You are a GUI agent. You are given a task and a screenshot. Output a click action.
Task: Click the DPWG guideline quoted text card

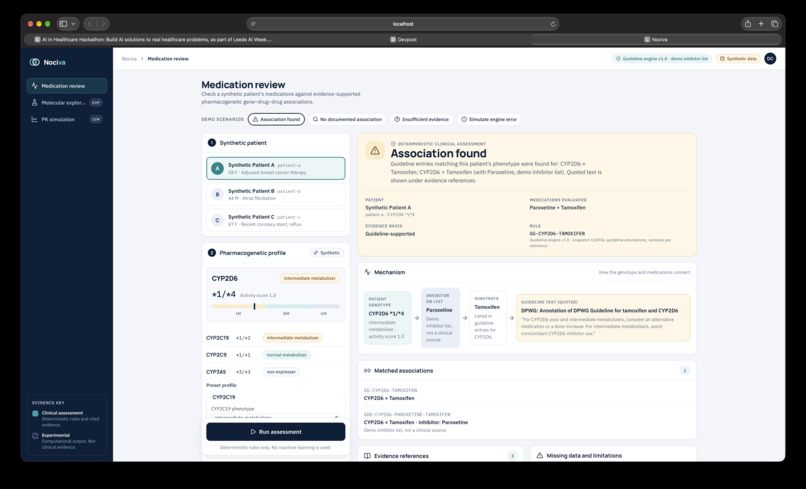(603, 317)
